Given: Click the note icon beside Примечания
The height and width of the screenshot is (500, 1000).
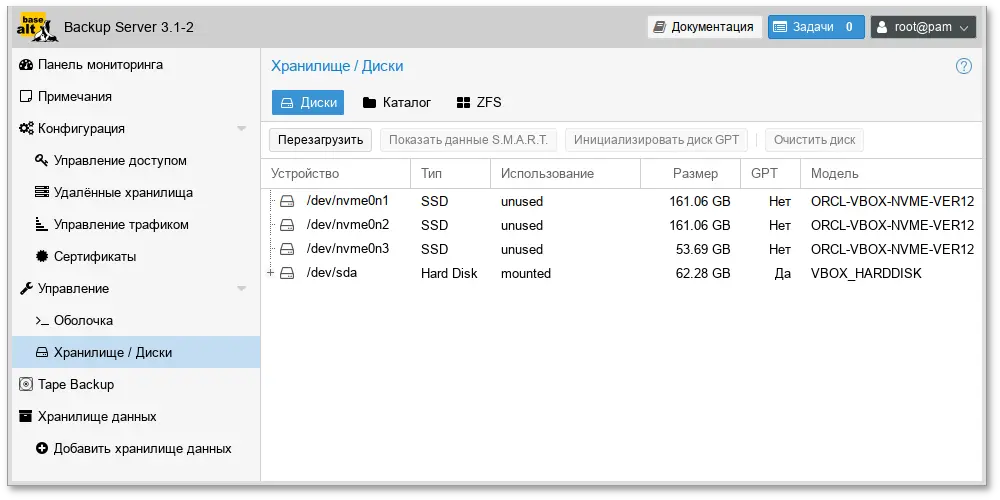Looking at the screenshot, I should 26,97.
